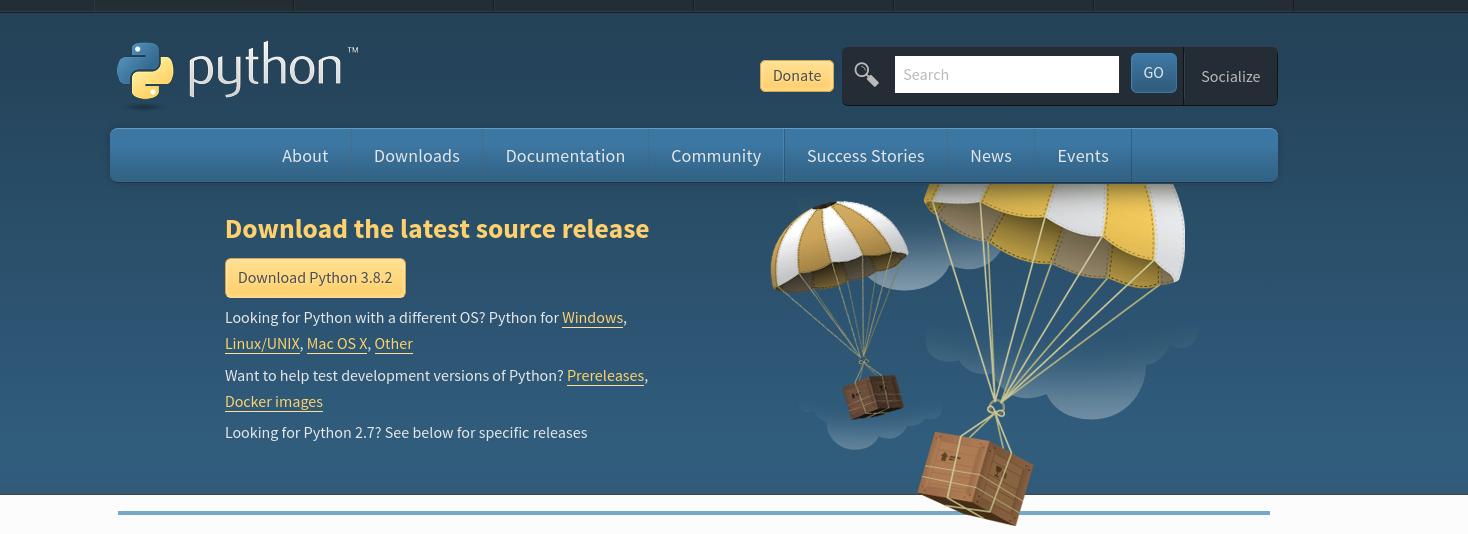Visit the Prereleases link
The width and height of the screenshot is (1468, 534).
(605, 376)
